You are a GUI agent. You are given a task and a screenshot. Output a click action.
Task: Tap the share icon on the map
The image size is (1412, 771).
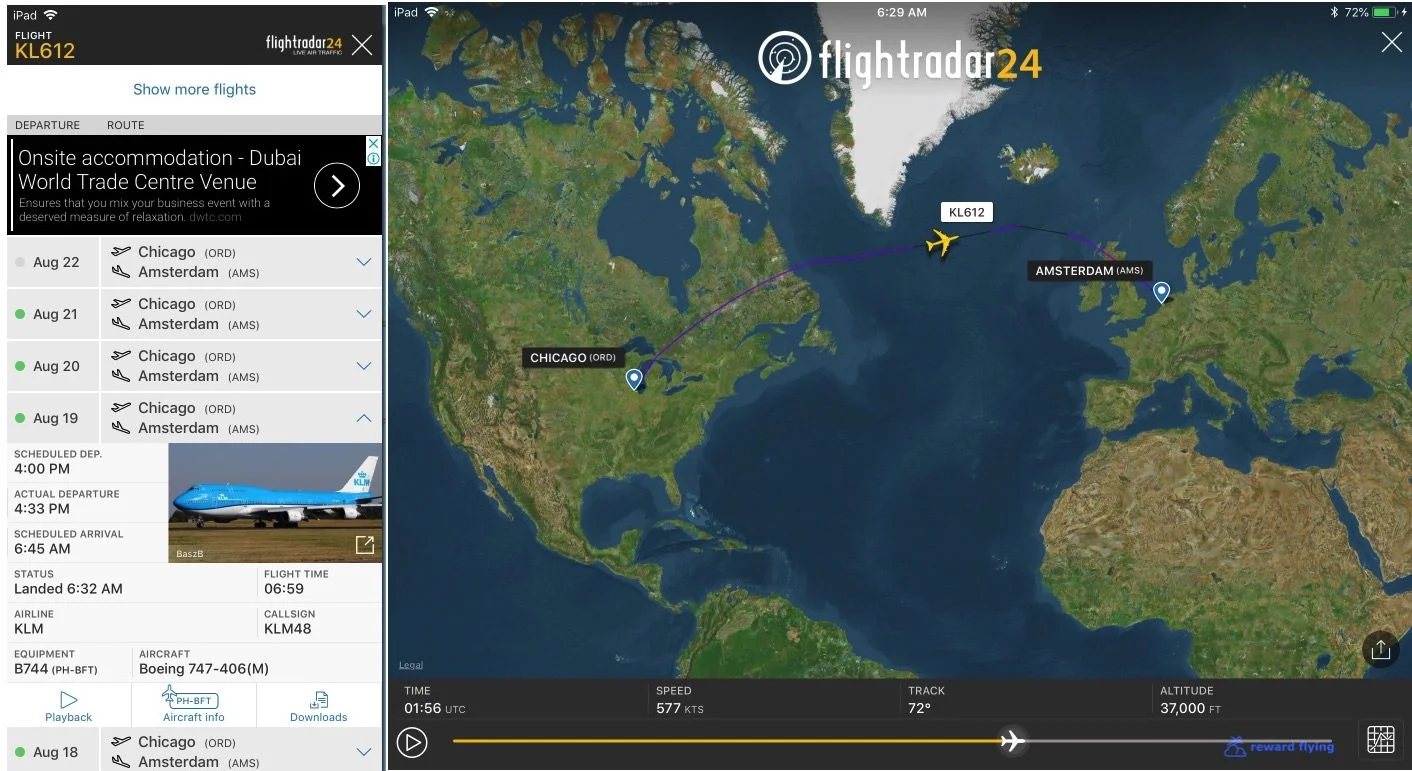pyautogui.click(x=1380, y=650)
